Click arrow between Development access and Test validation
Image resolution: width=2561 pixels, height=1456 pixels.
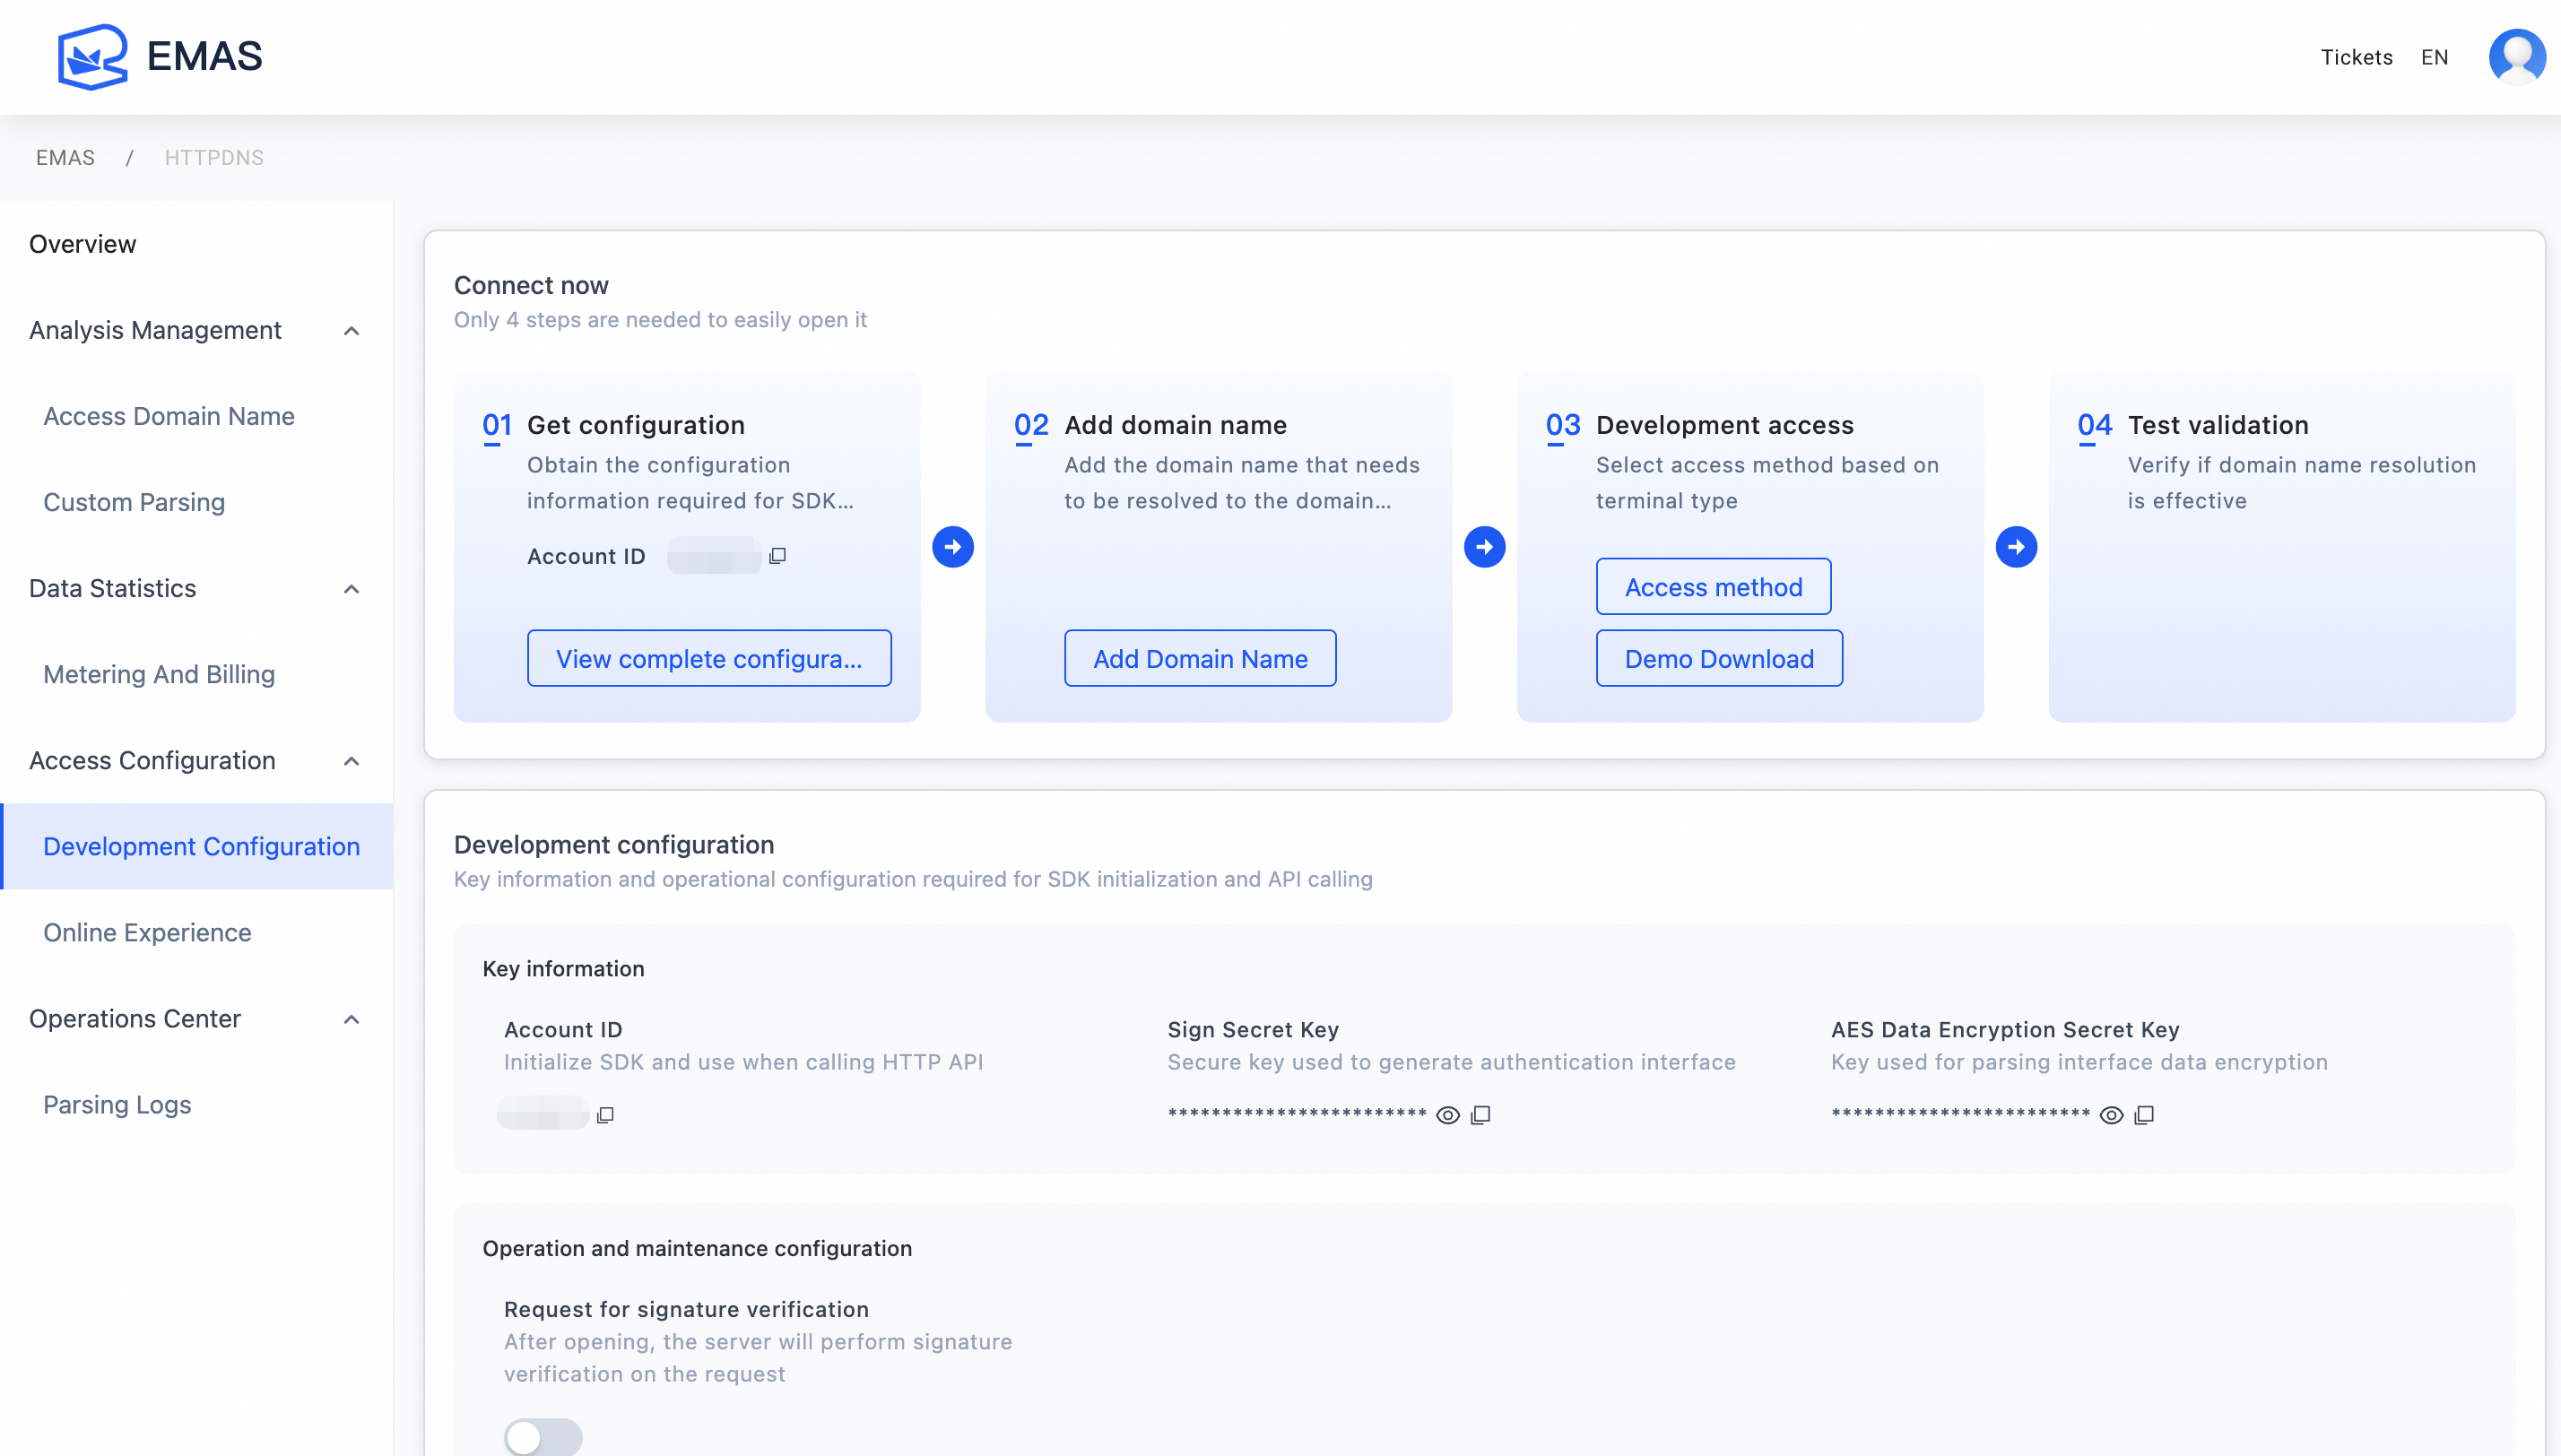point(2016,547)
